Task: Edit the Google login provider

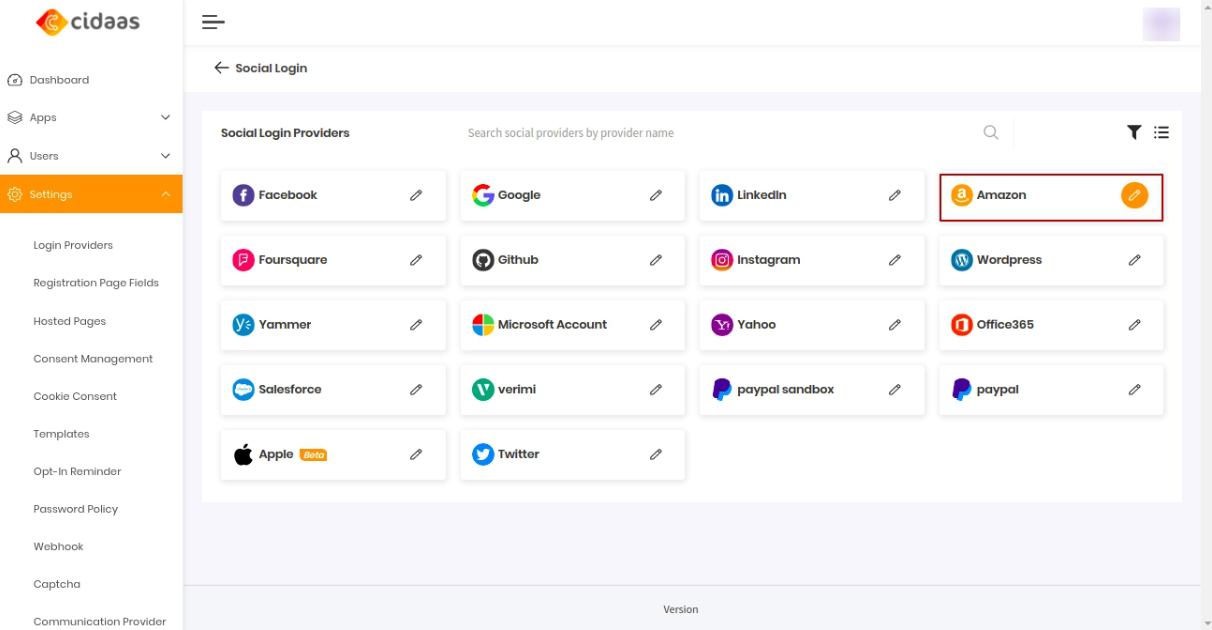Action: pos(656,196)
